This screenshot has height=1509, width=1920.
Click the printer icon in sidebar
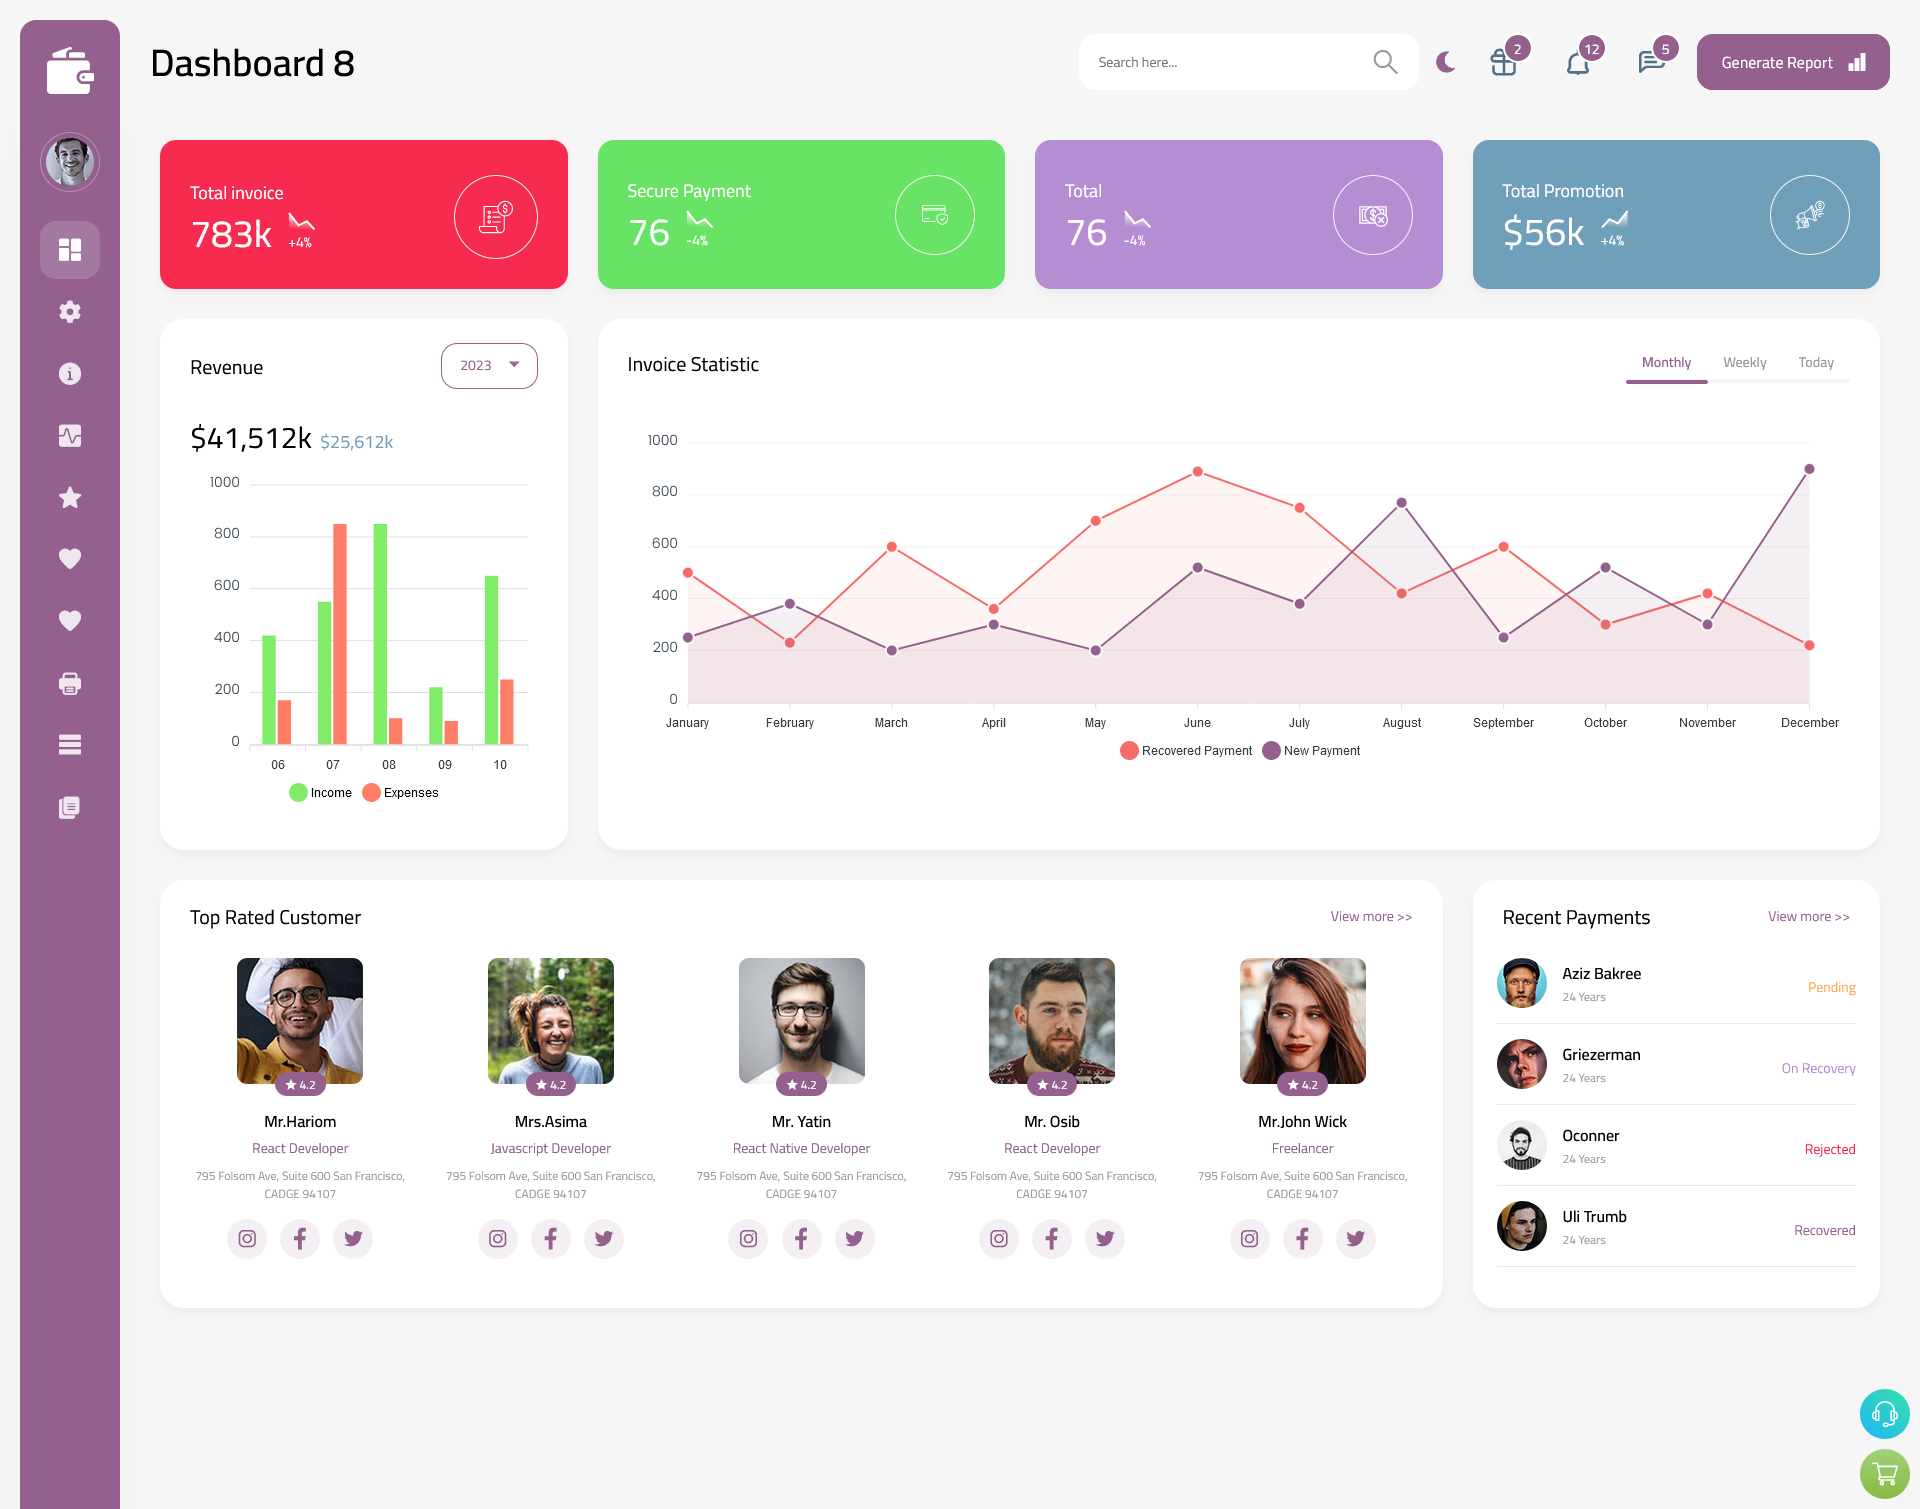point(69,683)
